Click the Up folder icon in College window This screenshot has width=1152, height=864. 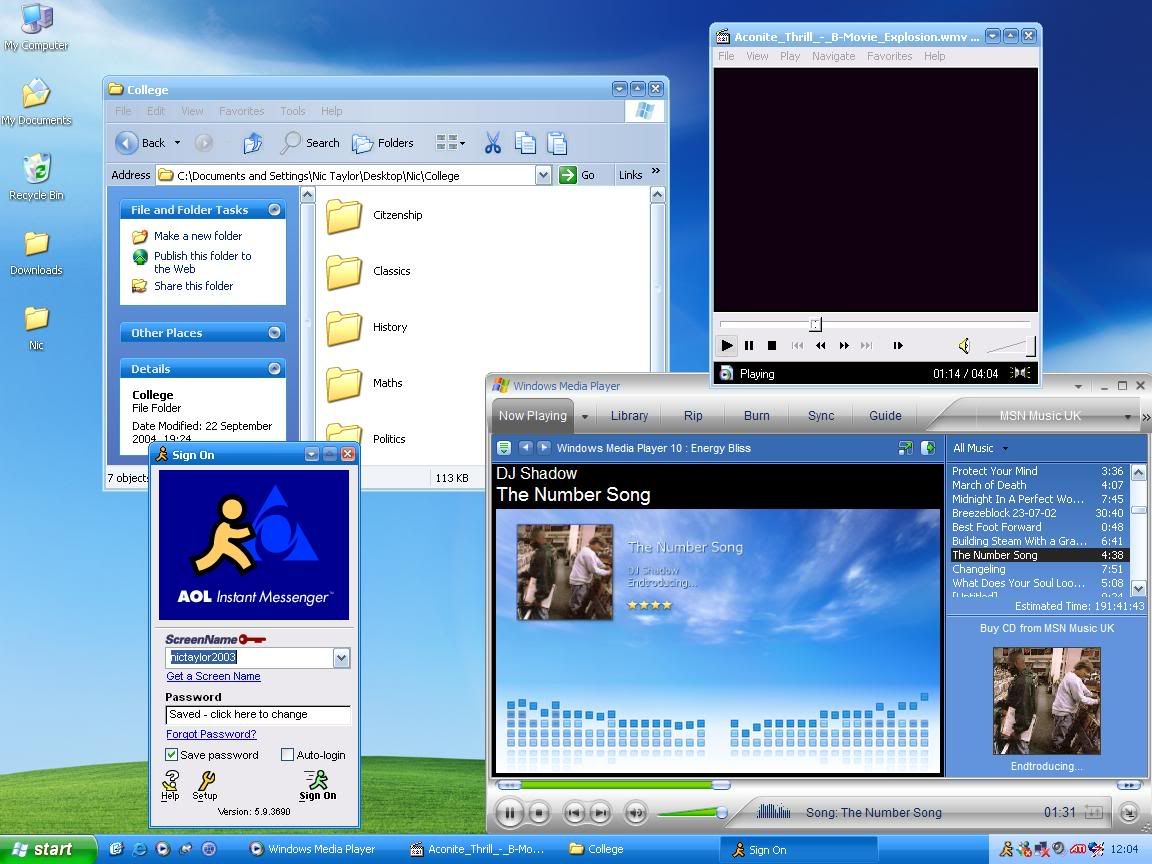click(x=253, y=143)
